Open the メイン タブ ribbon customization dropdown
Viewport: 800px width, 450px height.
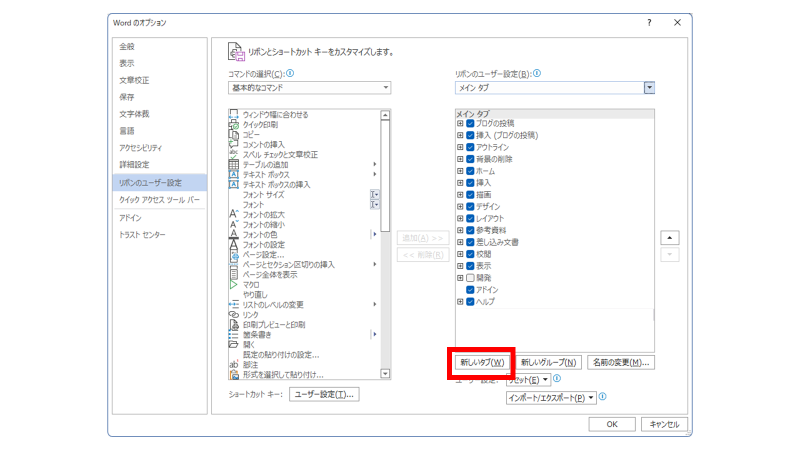555,88
